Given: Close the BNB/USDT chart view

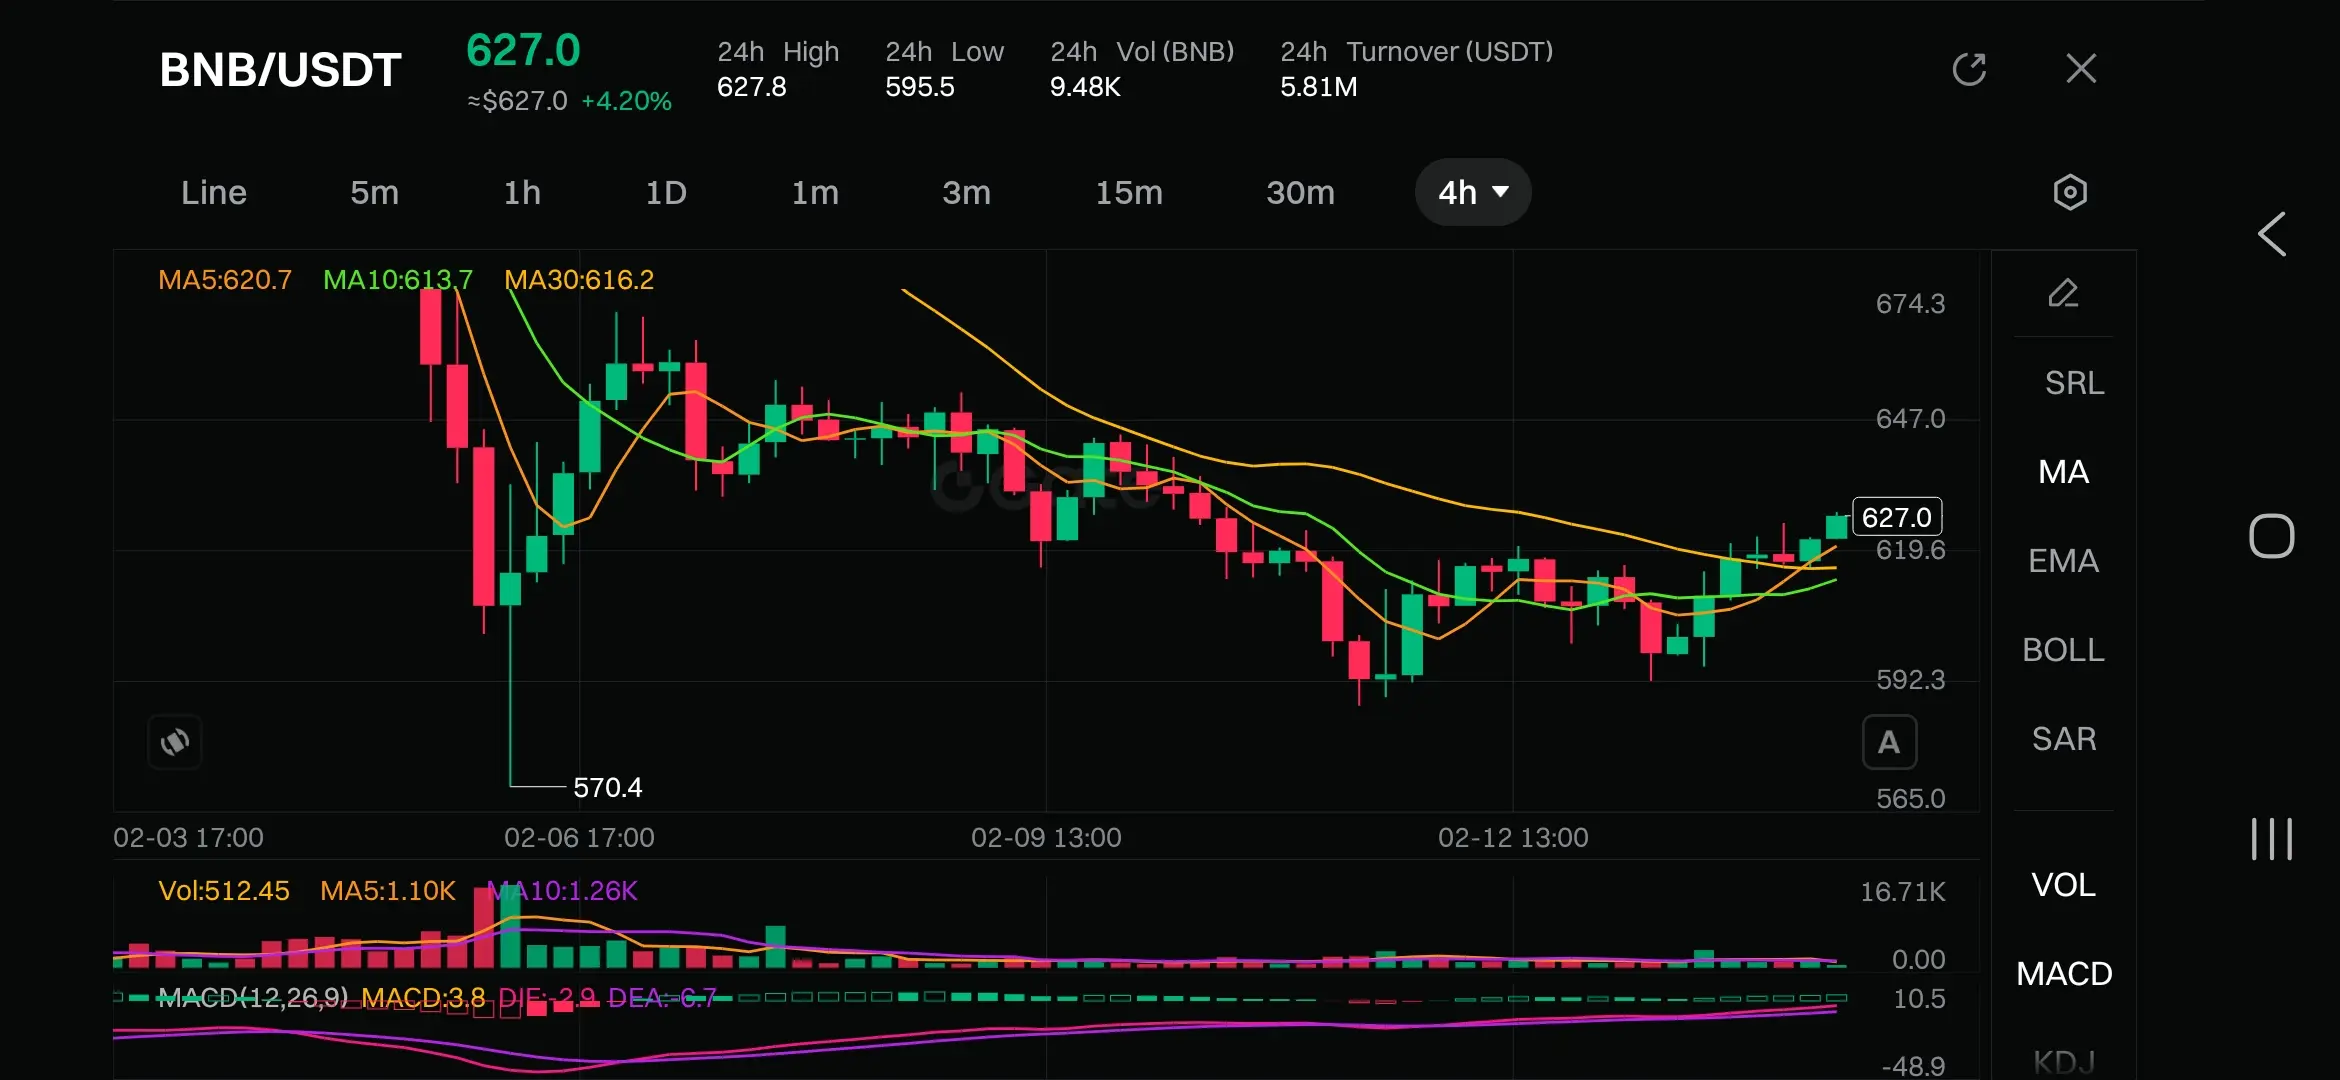Looking at the screenshot, I should click(2081, 69).
